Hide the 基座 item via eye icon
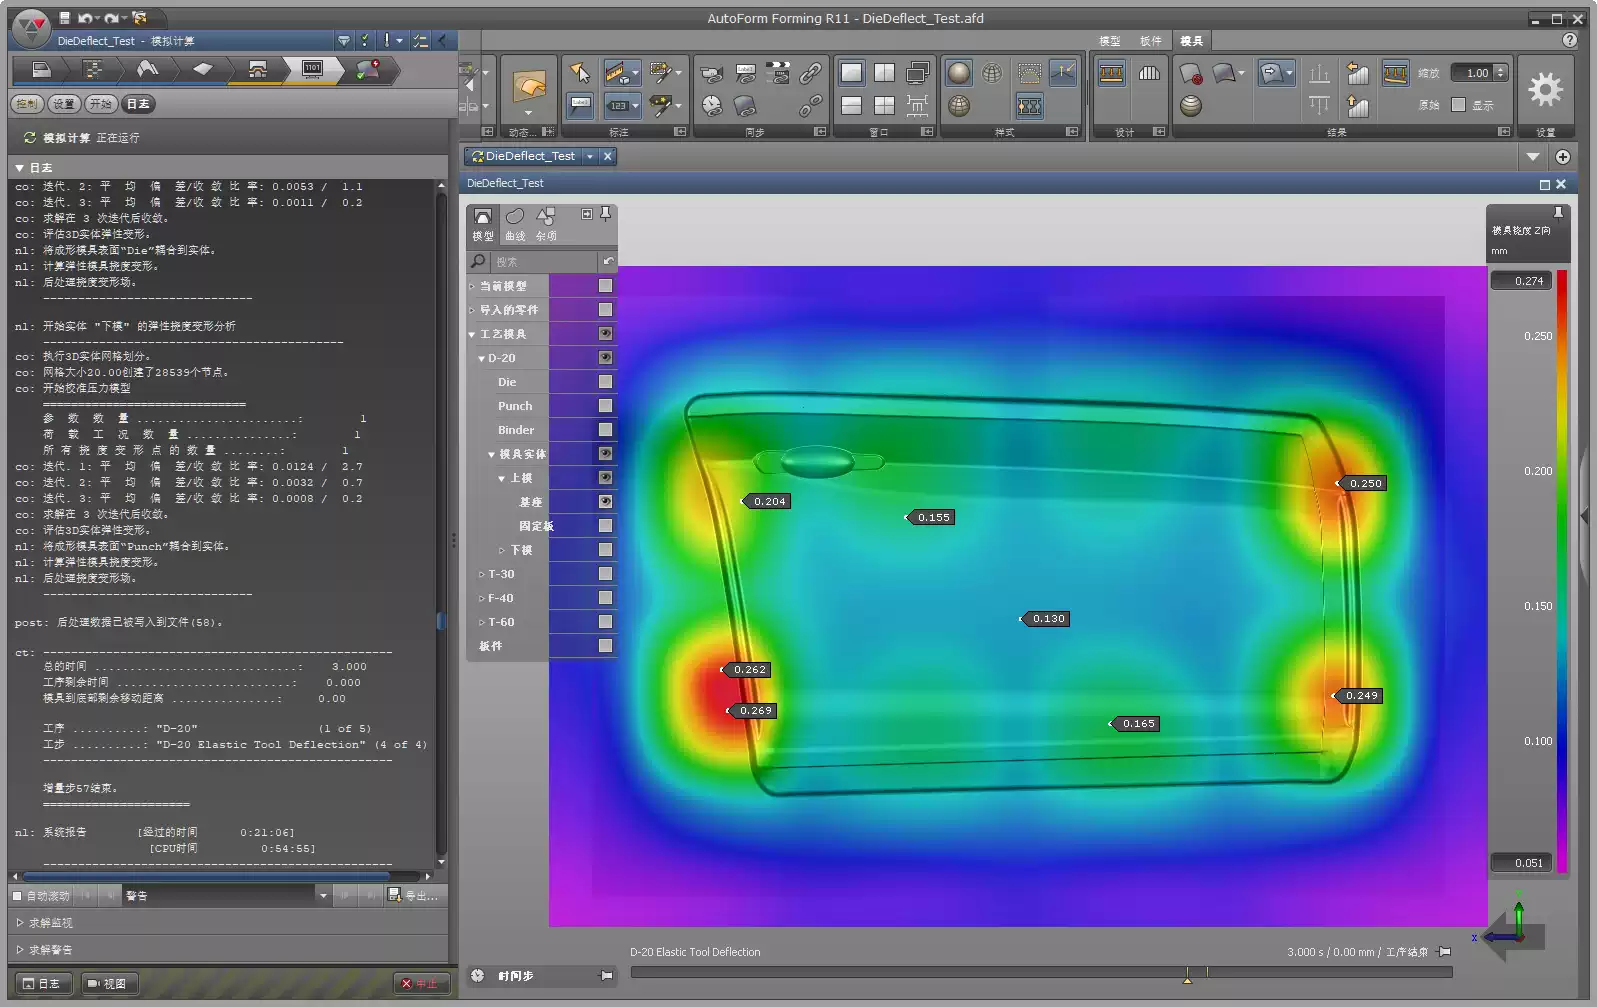Viewport: 1597px width, 1007px height. tap(605, 502)
